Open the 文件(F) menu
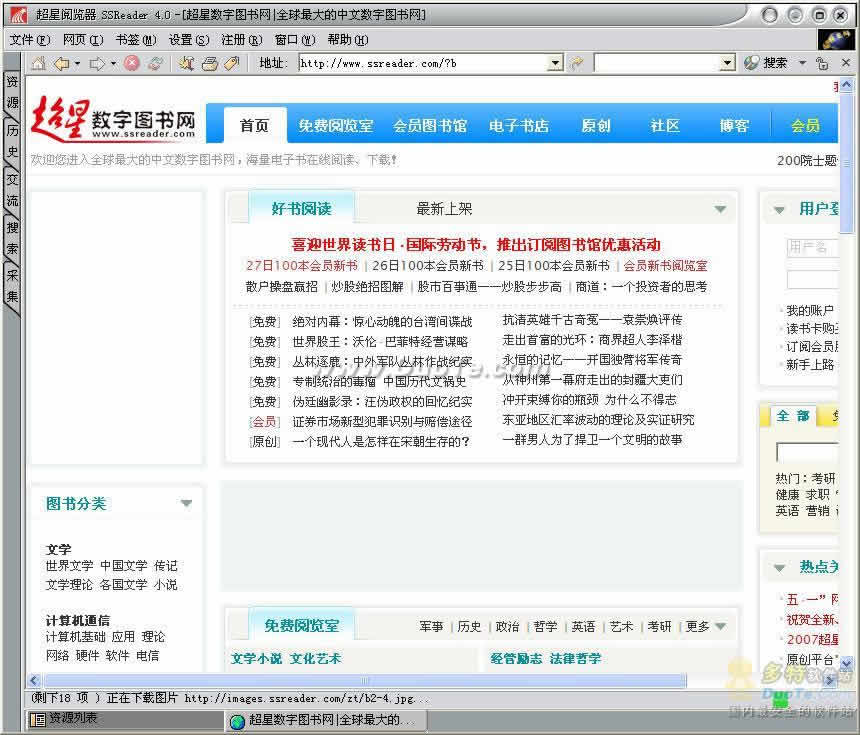This screenshot has width=860, height=735. (29, 40)
